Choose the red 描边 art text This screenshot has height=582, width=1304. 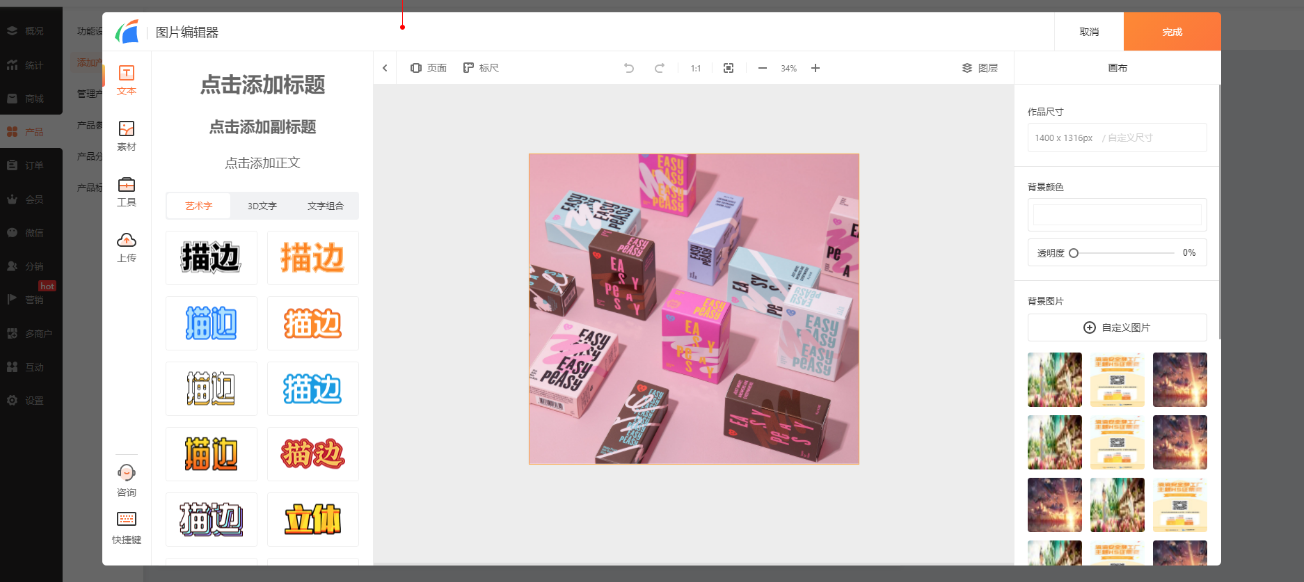(x=313, y=454)
